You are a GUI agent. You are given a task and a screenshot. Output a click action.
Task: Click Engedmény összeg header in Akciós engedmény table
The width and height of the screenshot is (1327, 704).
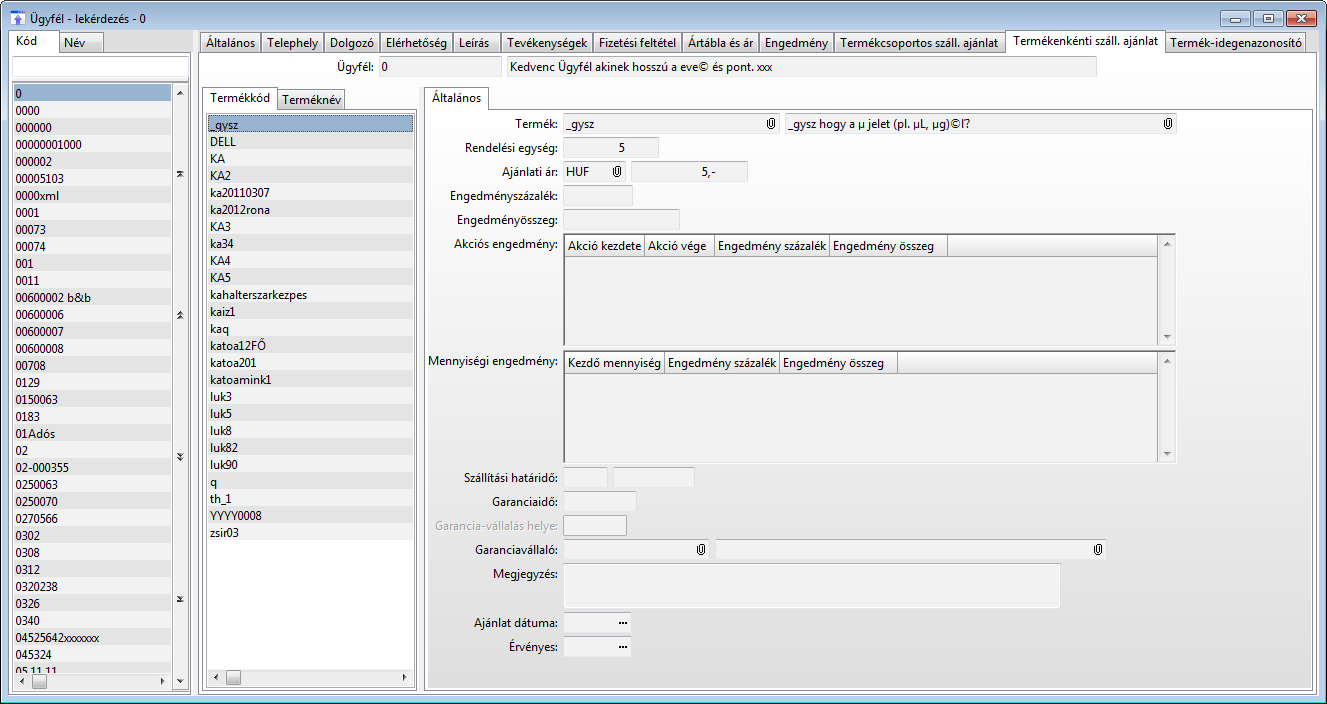coord(888,246)
